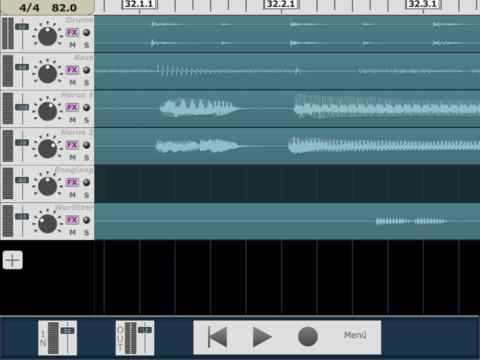
Task: Select the Bass track name label
Action: click(84, 57)
